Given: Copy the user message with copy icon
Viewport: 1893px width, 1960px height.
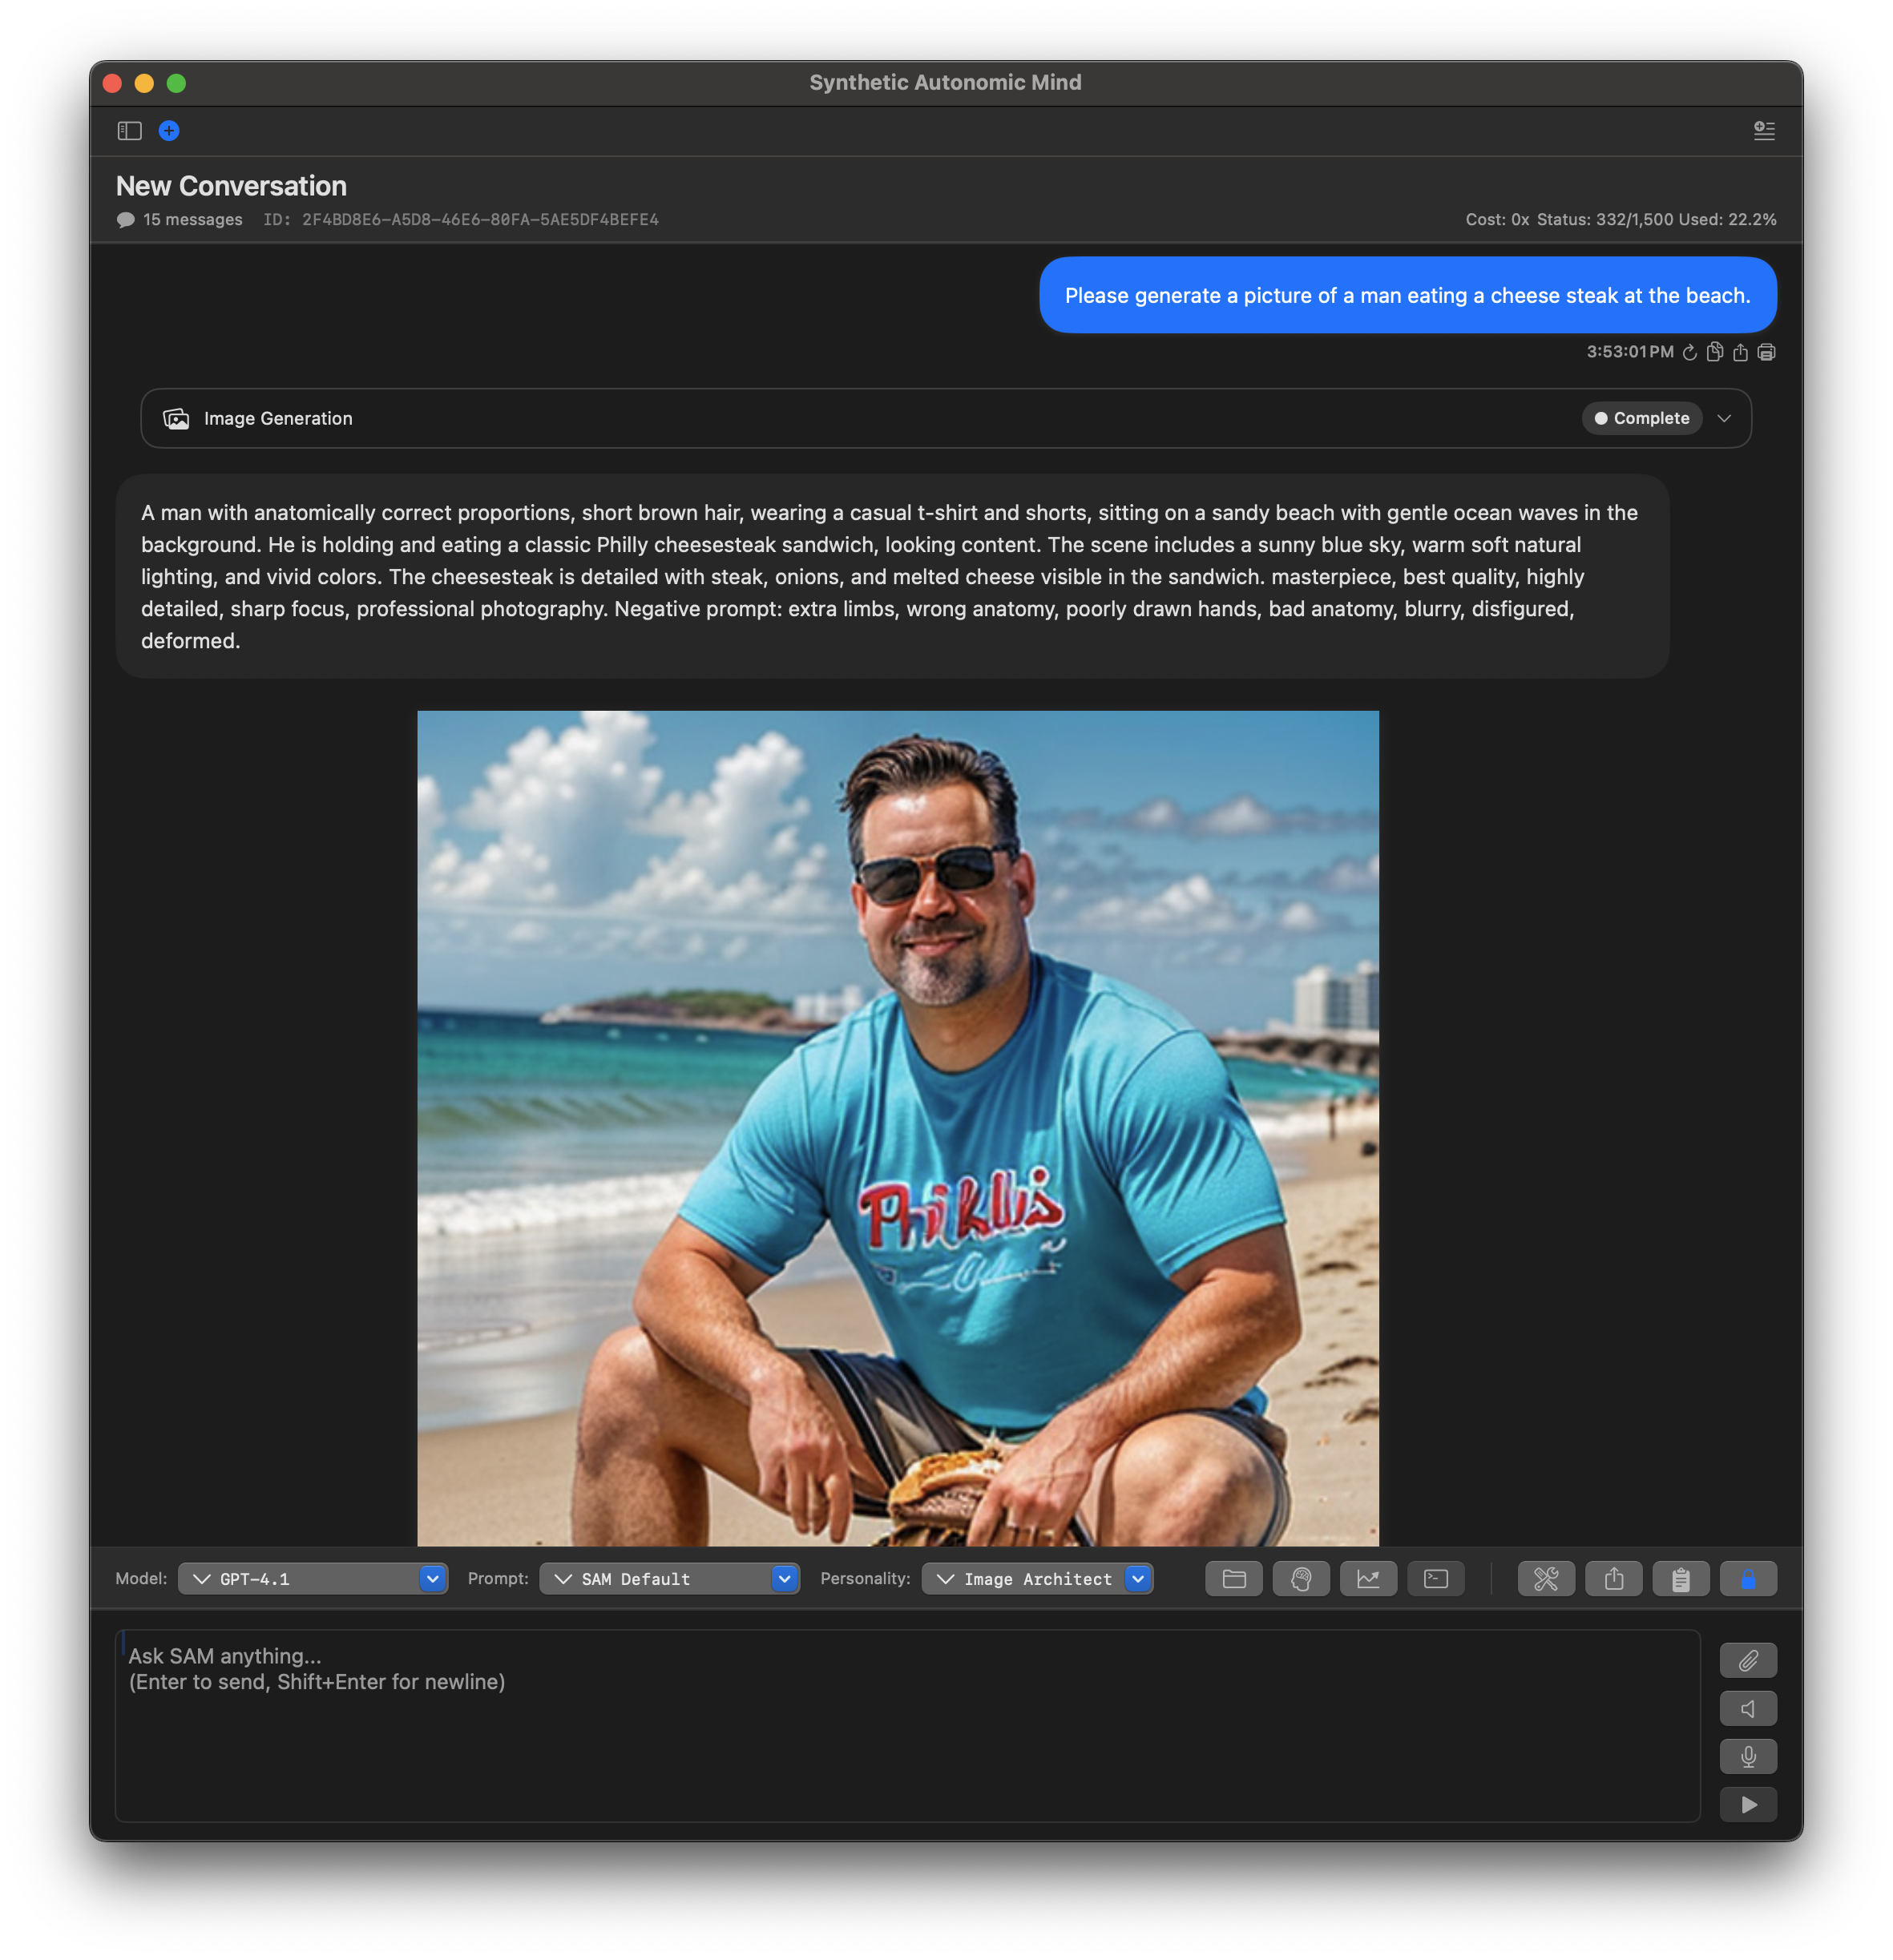Looking at the screenshot, I should (1715, 352).
